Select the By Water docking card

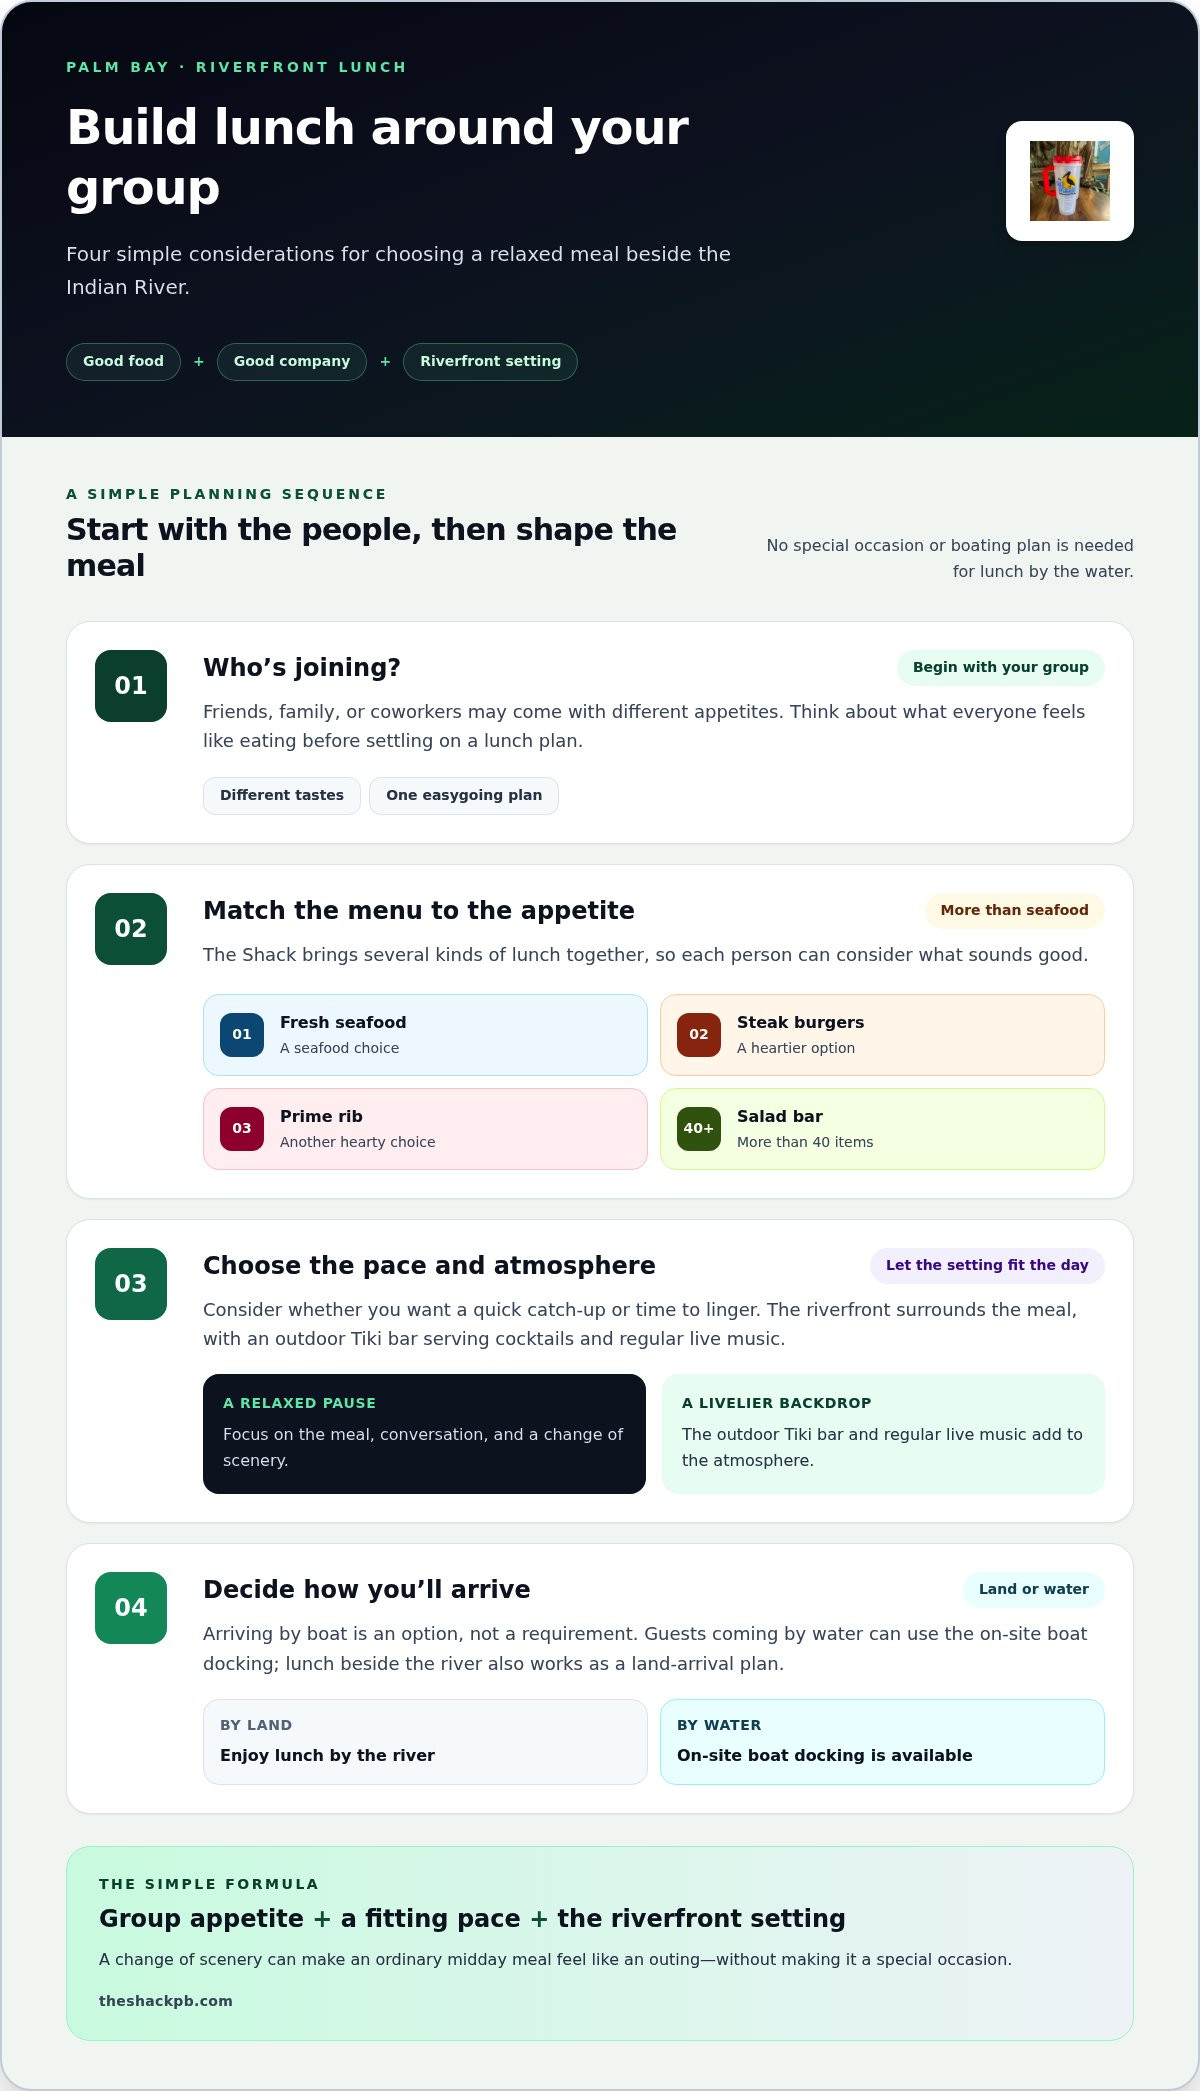click(882, 1742)
